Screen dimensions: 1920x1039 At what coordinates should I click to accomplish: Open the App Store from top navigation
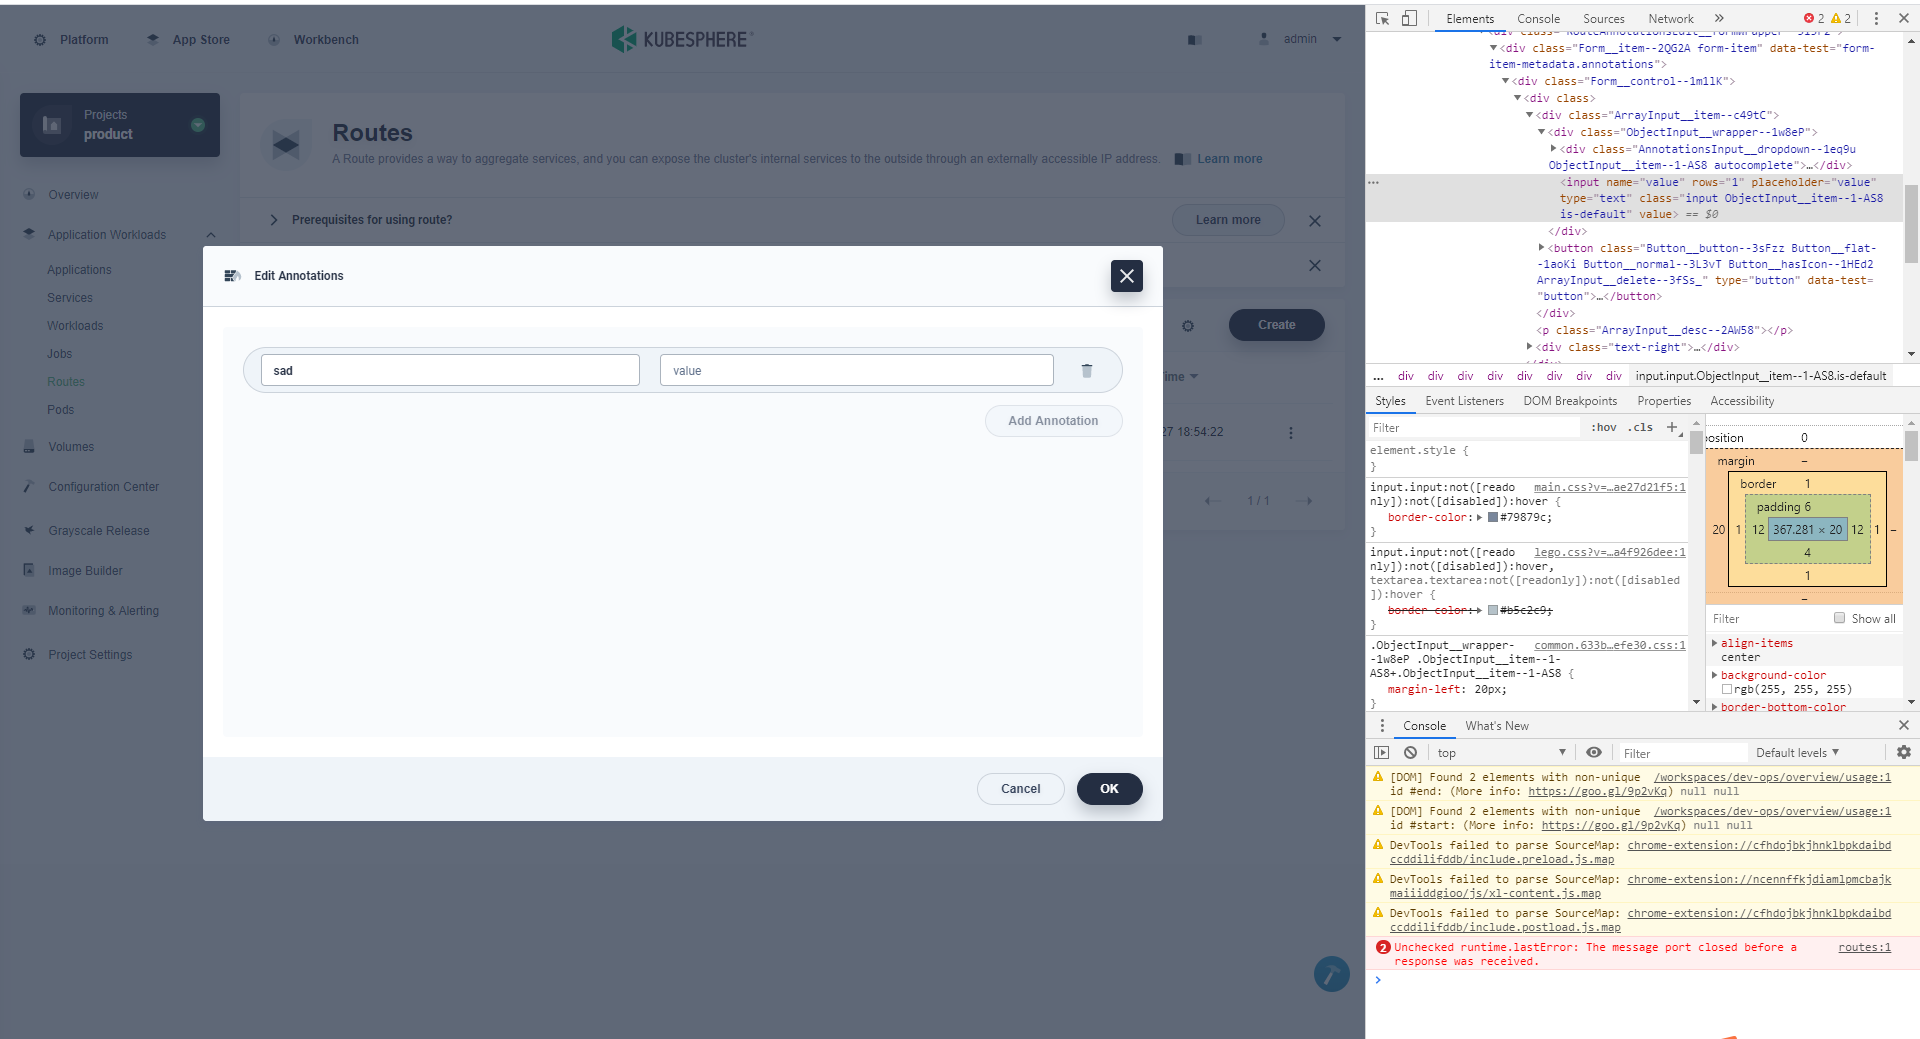click(199, 39)
